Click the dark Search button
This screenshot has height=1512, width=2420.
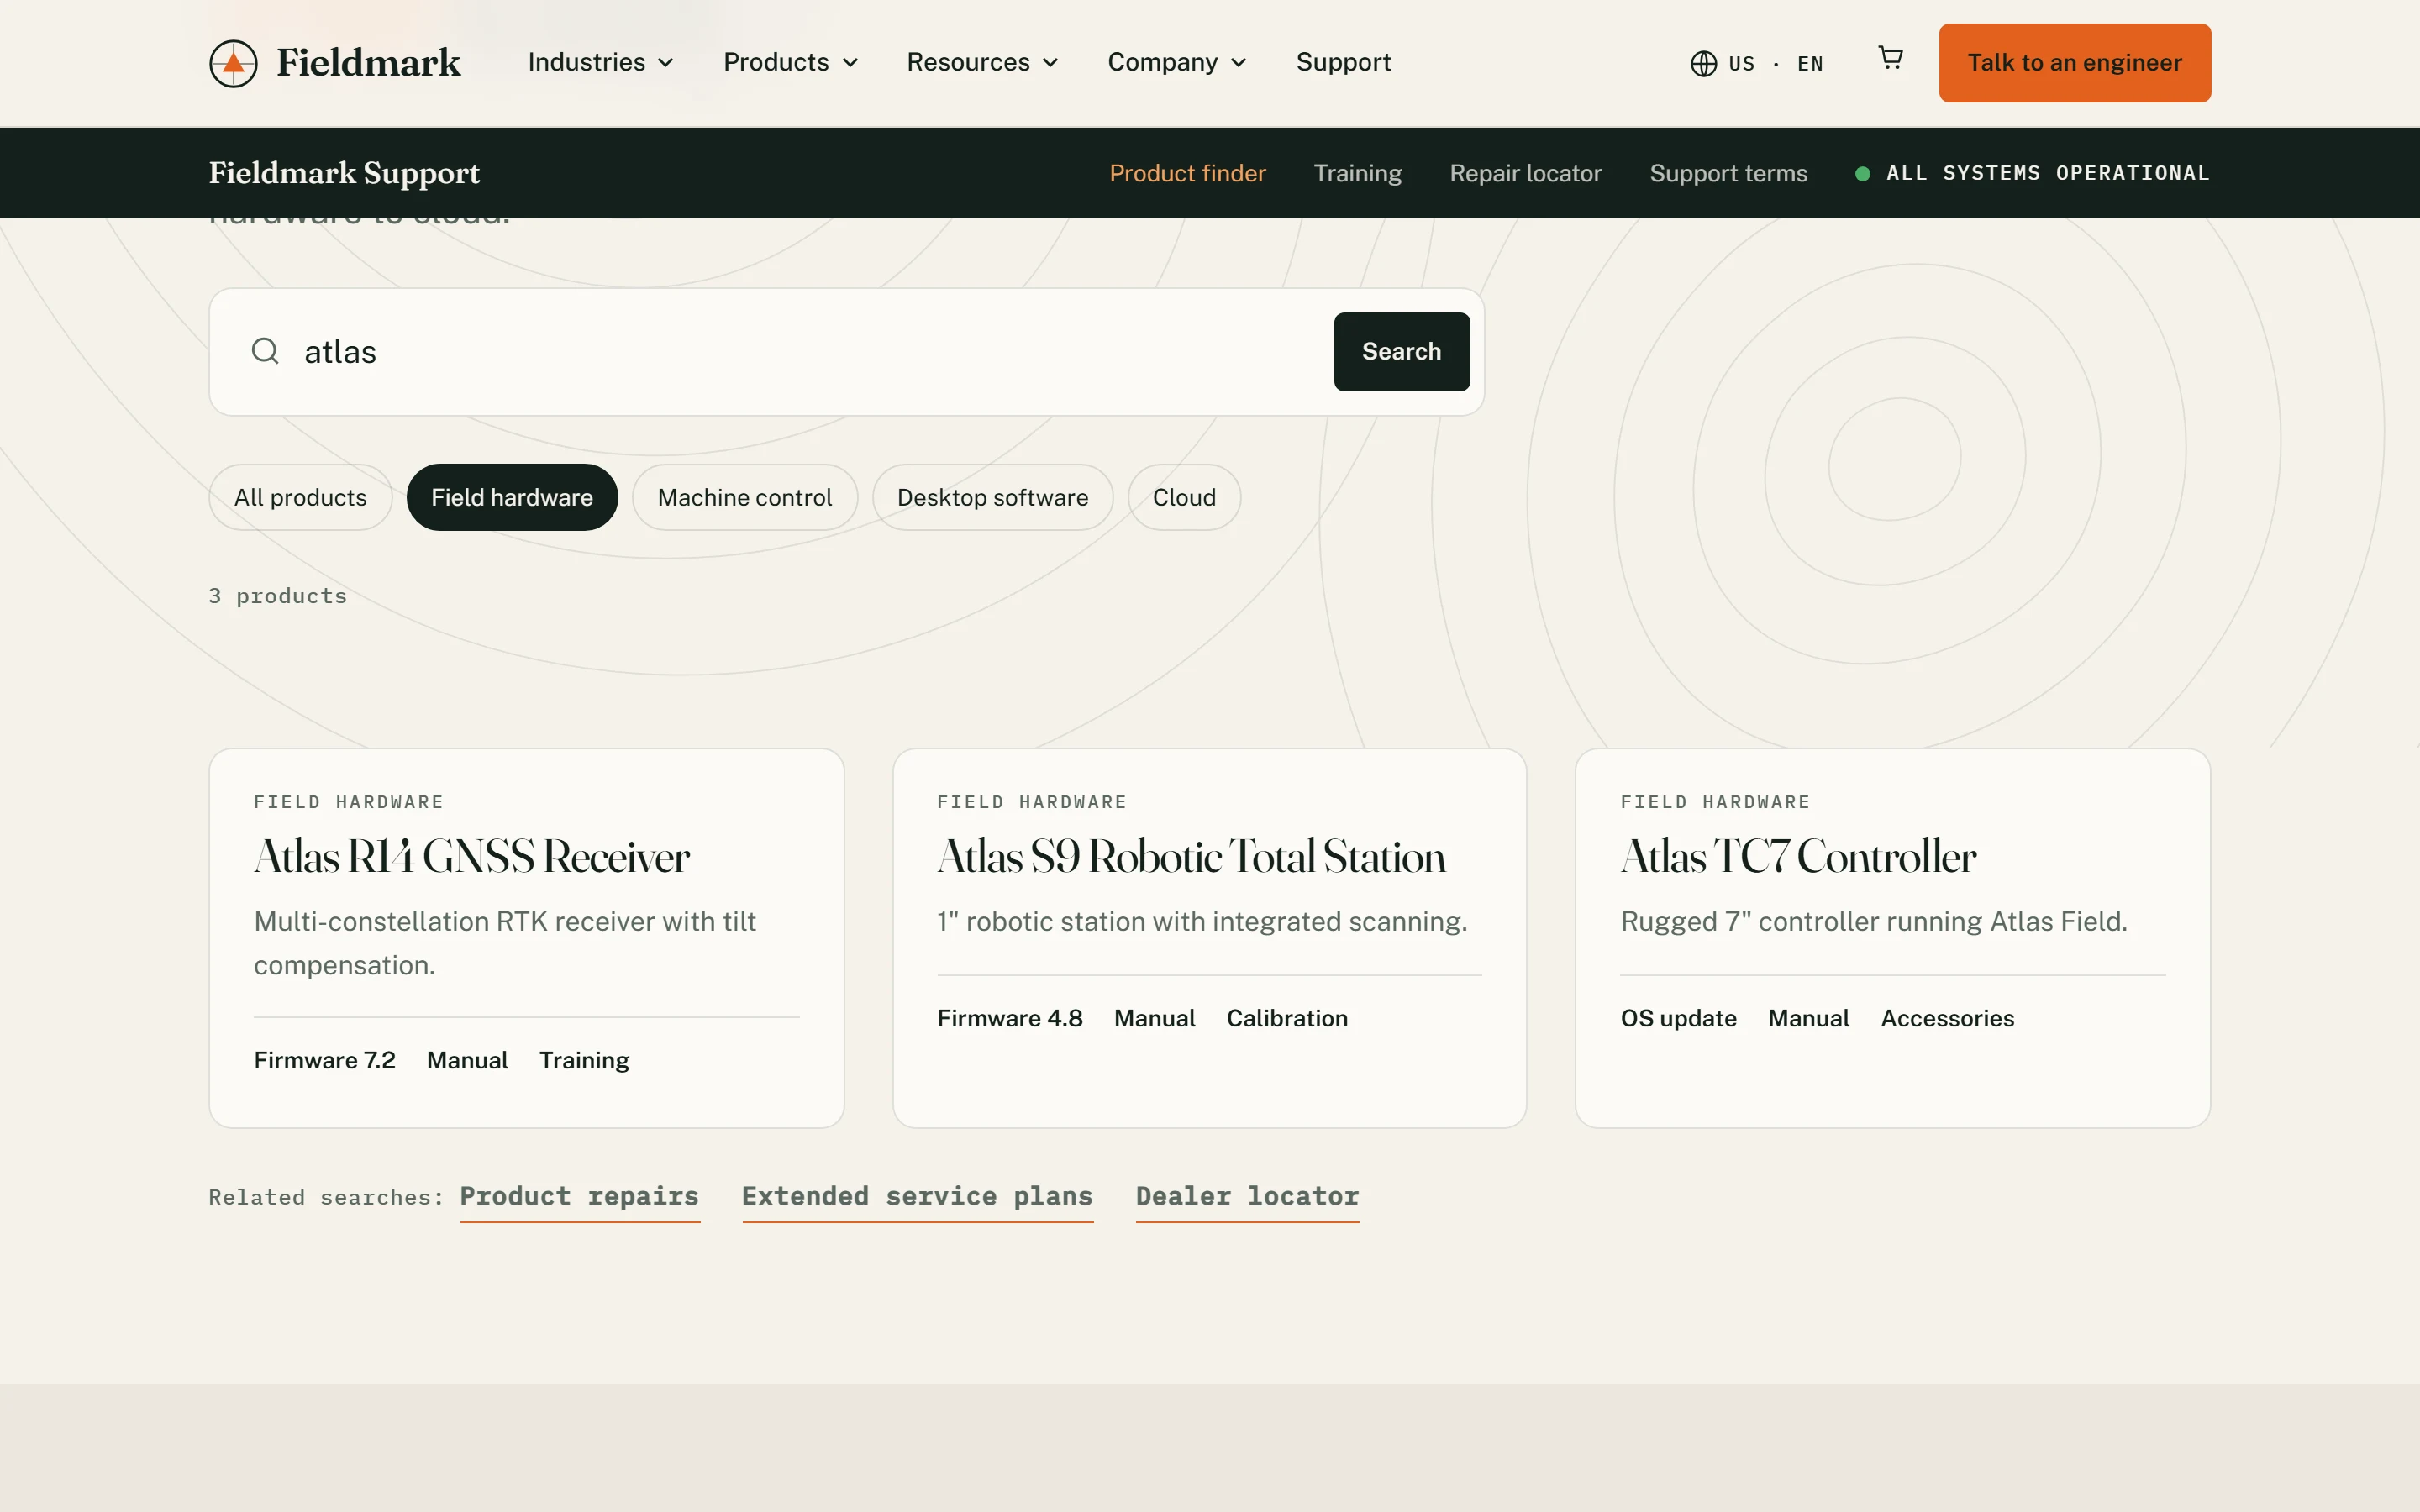[x=1401, y=352]
